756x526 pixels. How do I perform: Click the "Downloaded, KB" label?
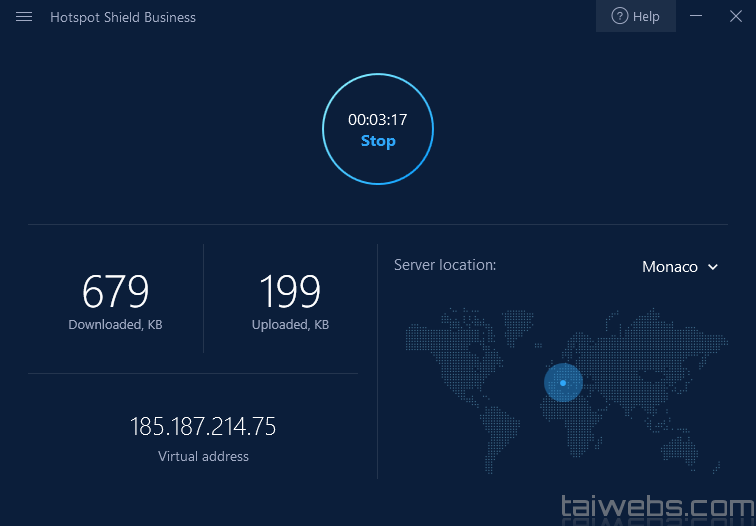pyautogui.click(x=115, y=325)
